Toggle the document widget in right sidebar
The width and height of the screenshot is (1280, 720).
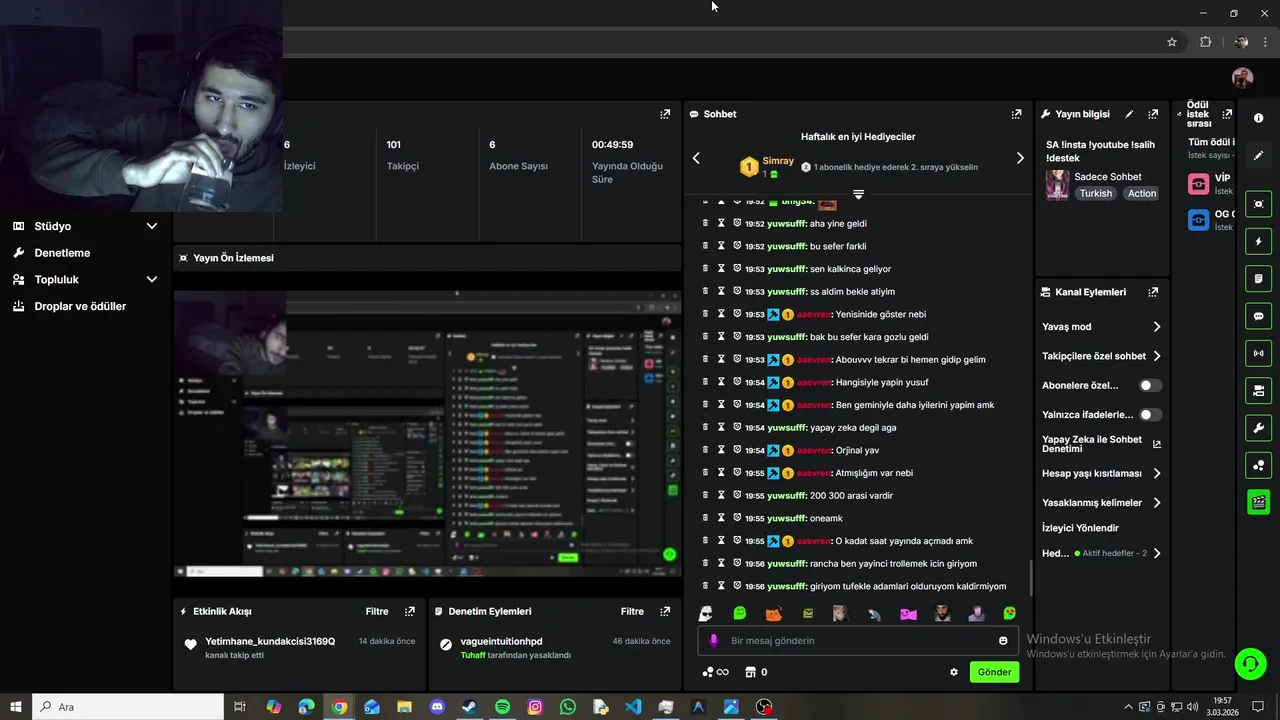(1259, 278)
